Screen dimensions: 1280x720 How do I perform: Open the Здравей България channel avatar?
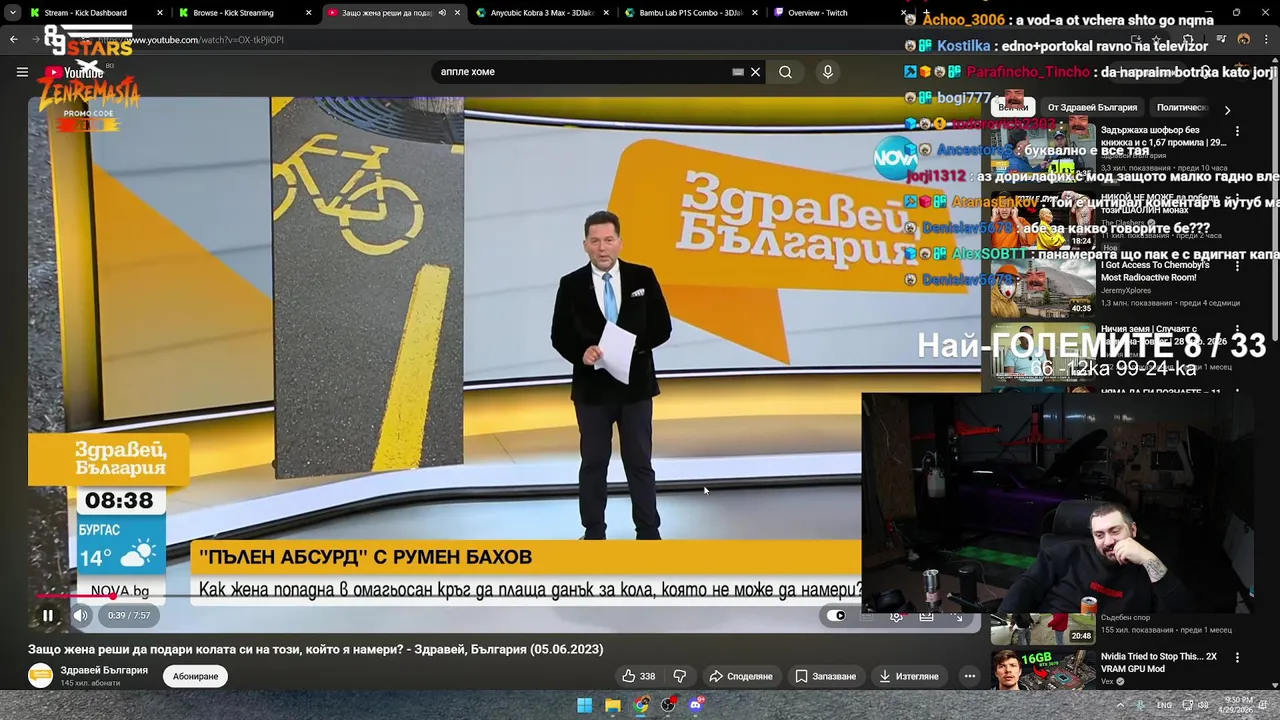tap(40, 676)
